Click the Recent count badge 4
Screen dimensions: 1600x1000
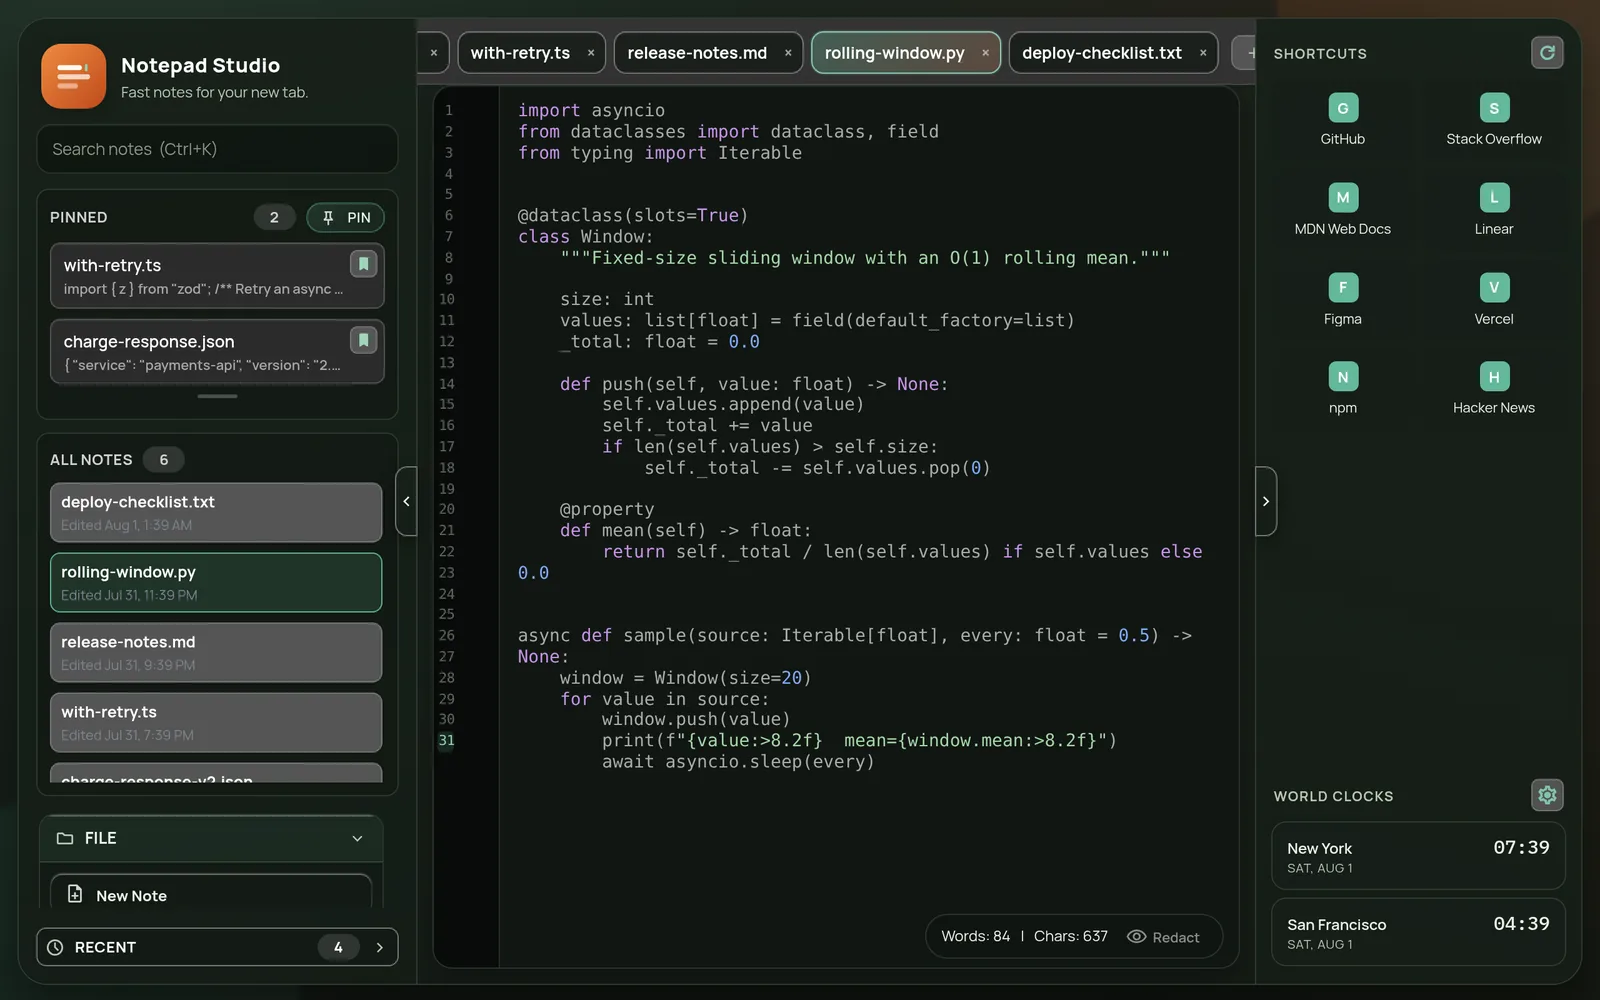coord(338,947)
